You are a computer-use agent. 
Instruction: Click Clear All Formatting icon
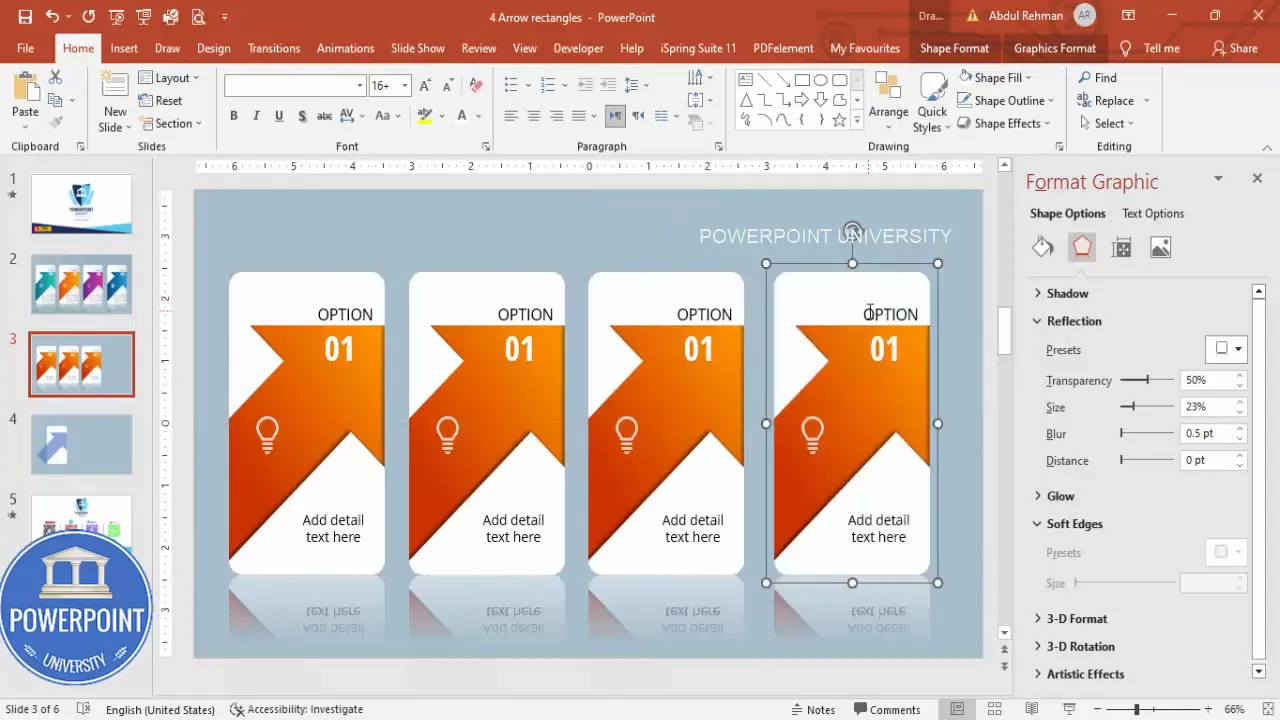[476, 86]
